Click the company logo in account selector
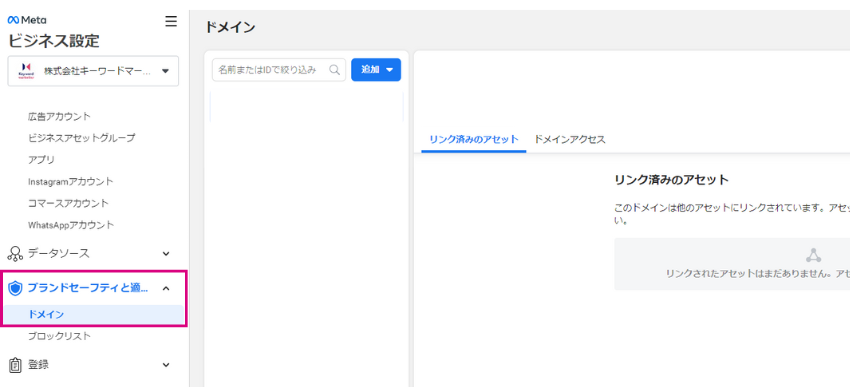This screenshot has width=850, height=387. 26,71
